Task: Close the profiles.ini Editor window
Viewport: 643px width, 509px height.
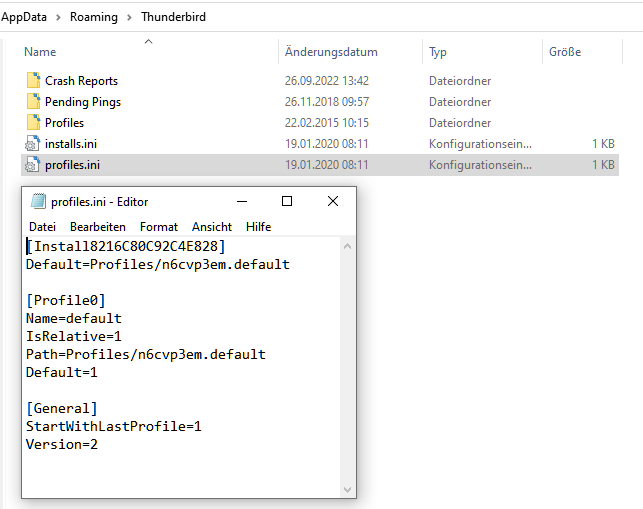Action: pyautogui.click(x=333, y=201)
